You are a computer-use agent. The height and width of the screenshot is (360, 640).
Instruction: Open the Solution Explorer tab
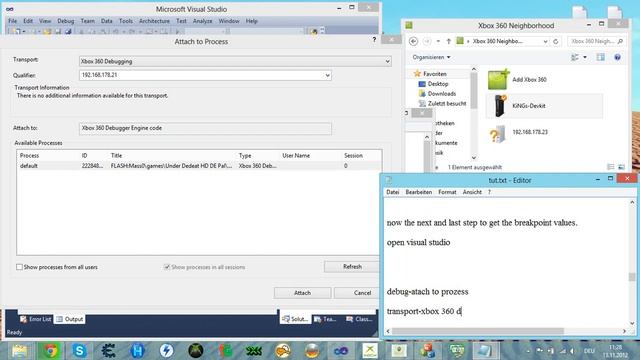(x=295, y=319)
